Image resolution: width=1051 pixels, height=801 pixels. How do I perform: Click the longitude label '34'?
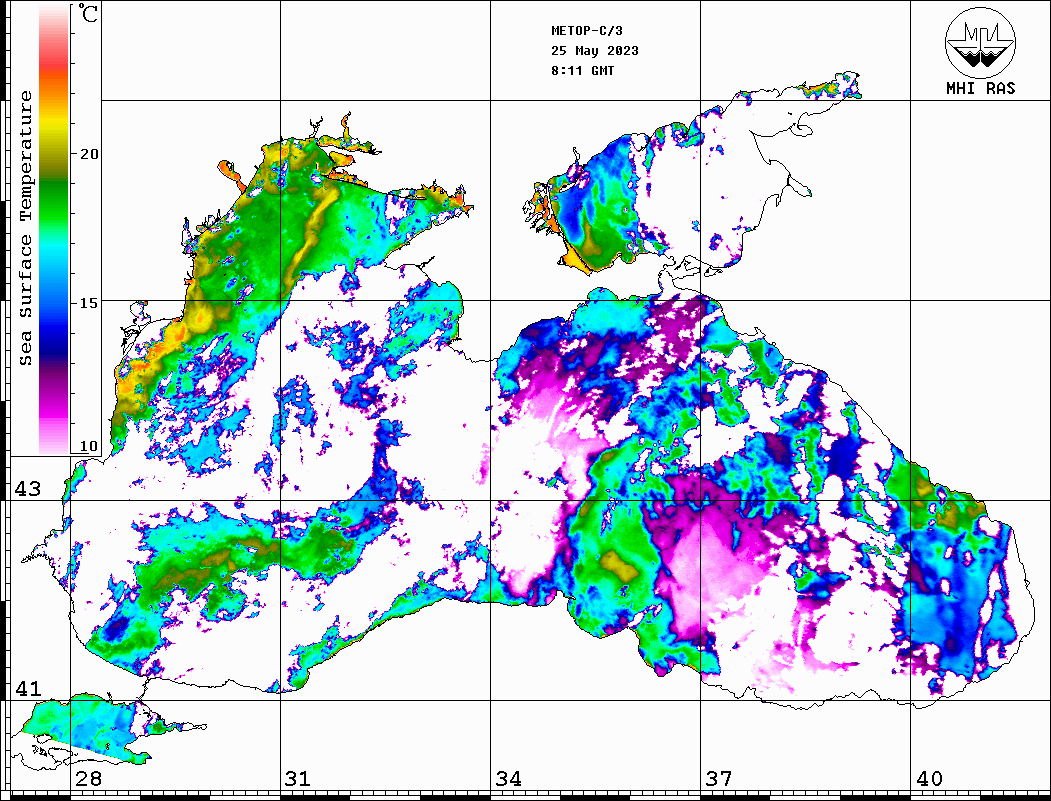508,779
